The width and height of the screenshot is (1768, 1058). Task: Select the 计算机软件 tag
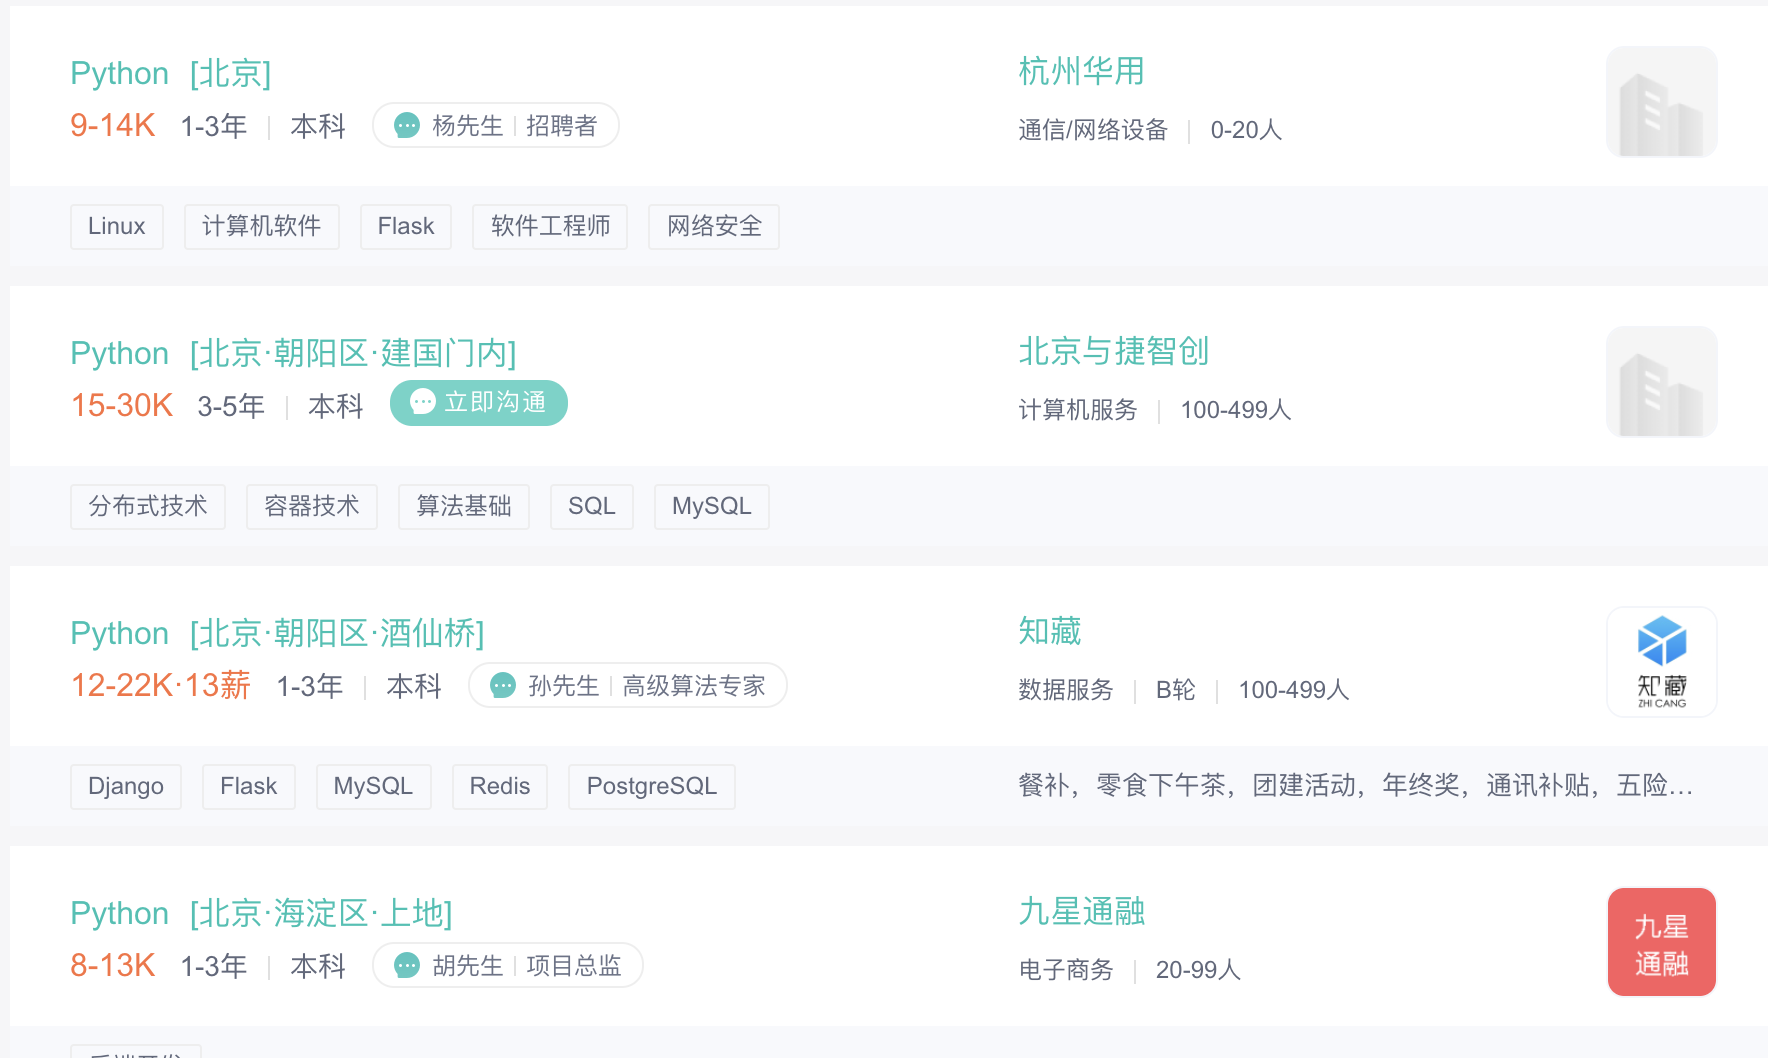pyautogui.click(x=262, y=227)
